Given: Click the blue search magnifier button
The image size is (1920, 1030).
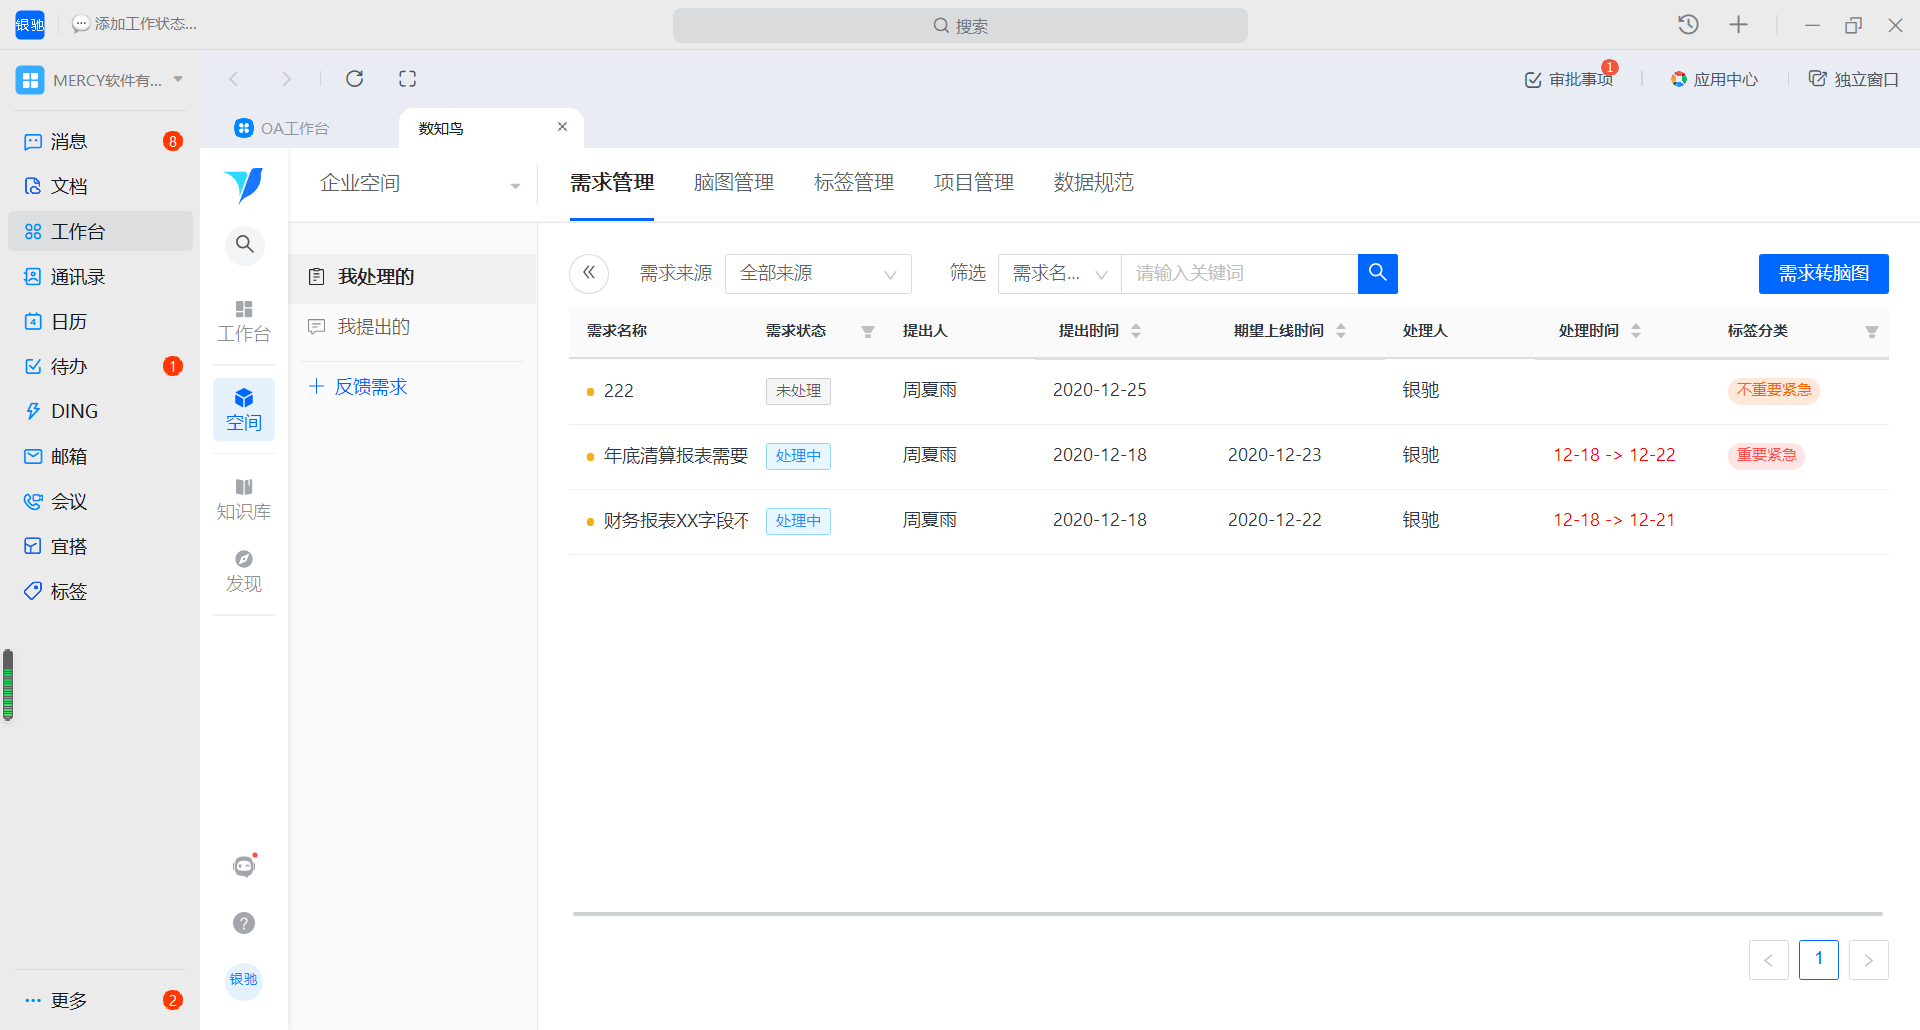Looking at the screenshot, I should click(1377, 273).
